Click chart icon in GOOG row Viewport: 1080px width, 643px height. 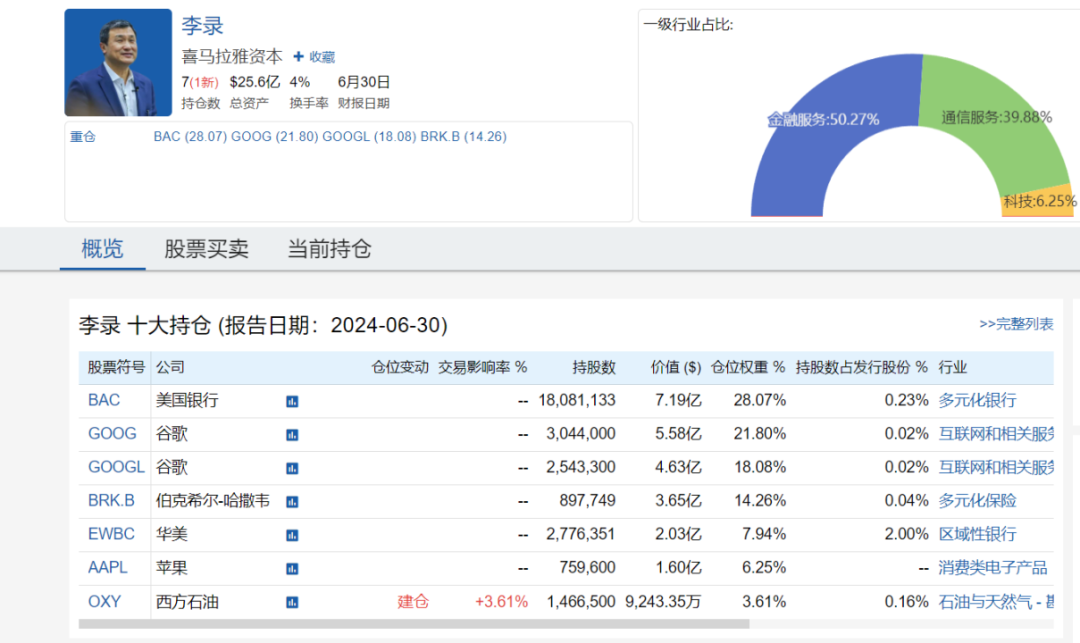292,435
